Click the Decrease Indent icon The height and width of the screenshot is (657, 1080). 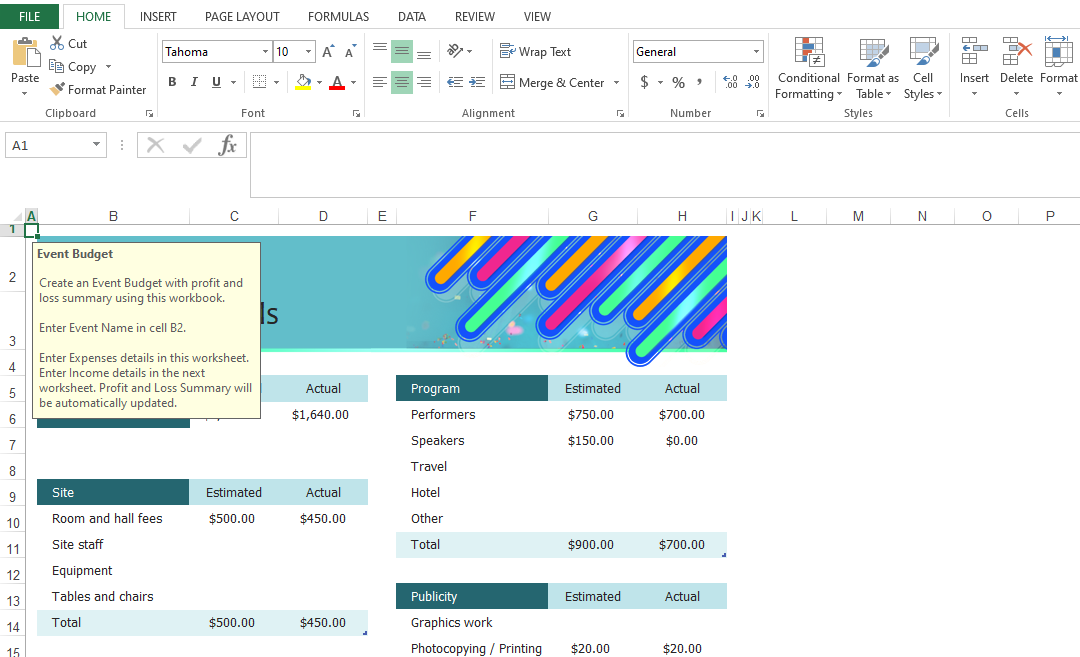pyautogui.click(x=455, y=82)
